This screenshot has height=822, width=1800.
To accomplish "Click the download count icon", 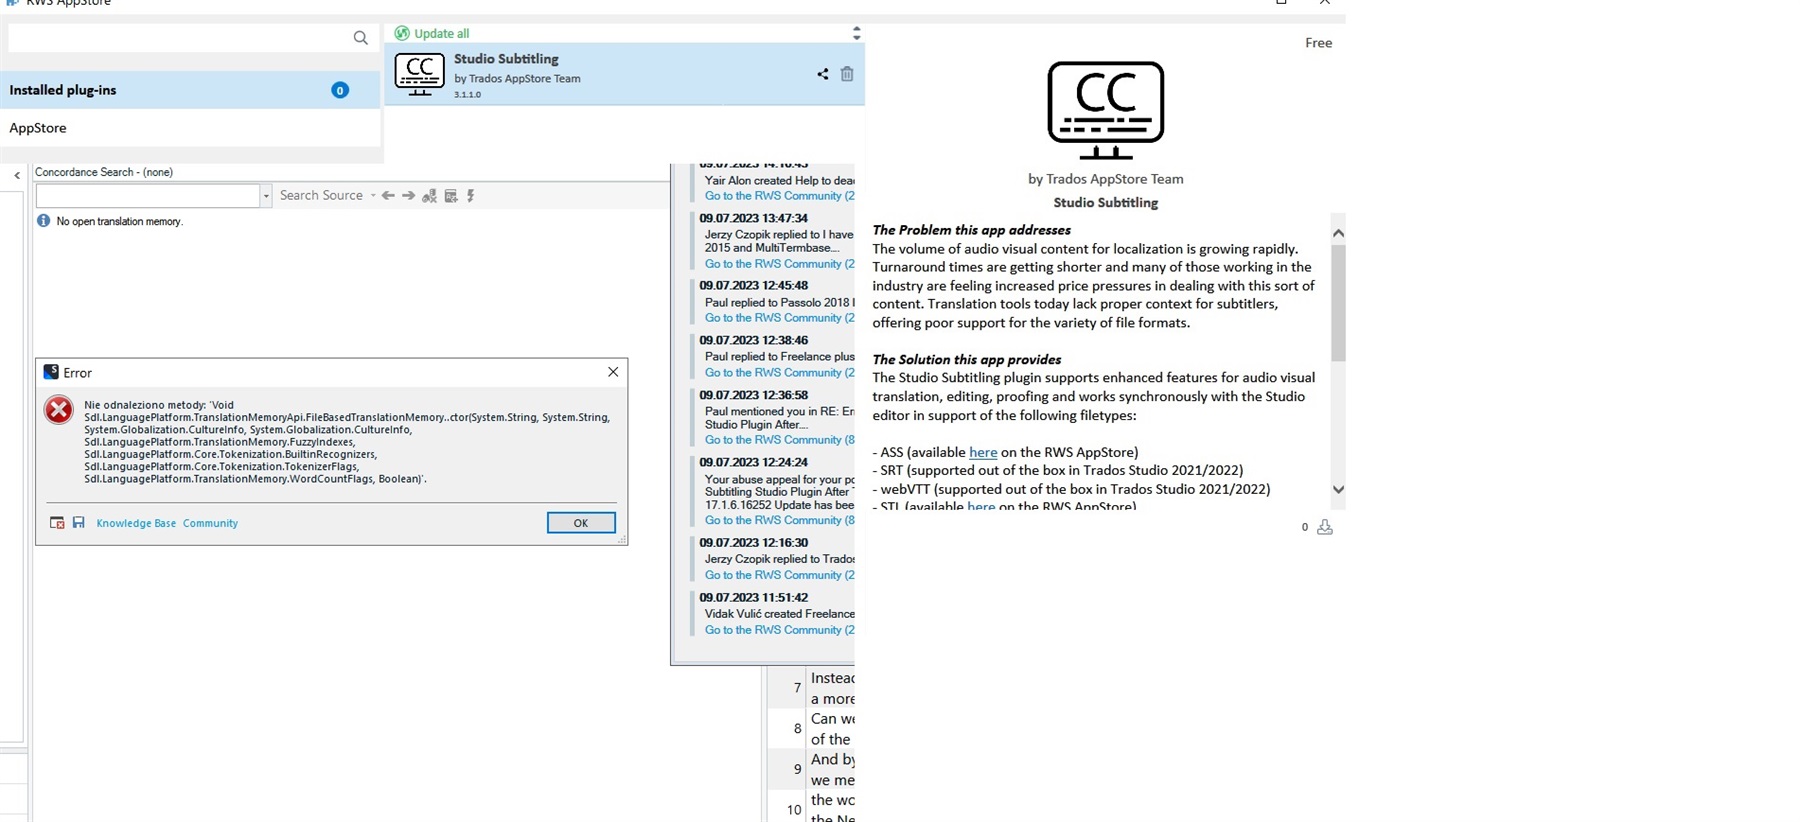I will pos(1324,527).
